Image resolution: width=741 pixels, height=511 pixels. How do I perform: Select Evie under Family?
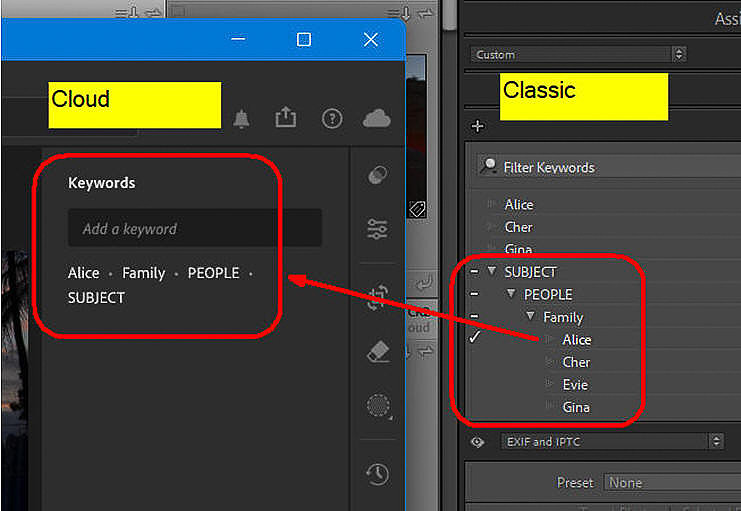575,385
